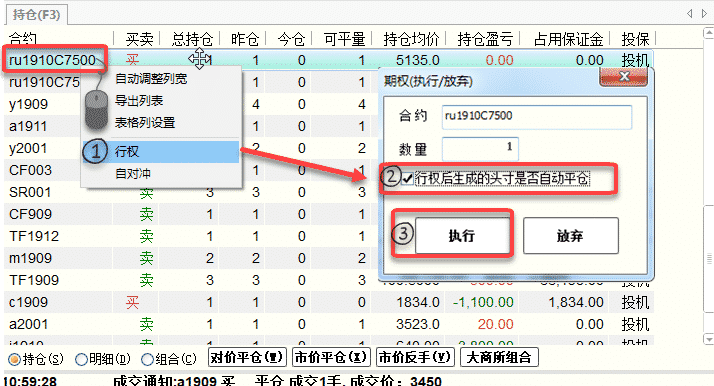
Task: Select the 明细(D) radio button
Action: (81, 359)
